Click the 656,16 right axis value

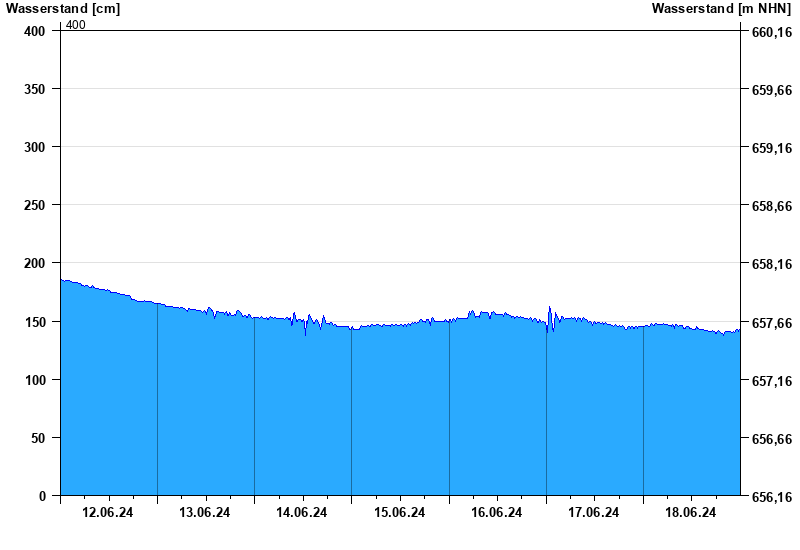coord(771,497)
